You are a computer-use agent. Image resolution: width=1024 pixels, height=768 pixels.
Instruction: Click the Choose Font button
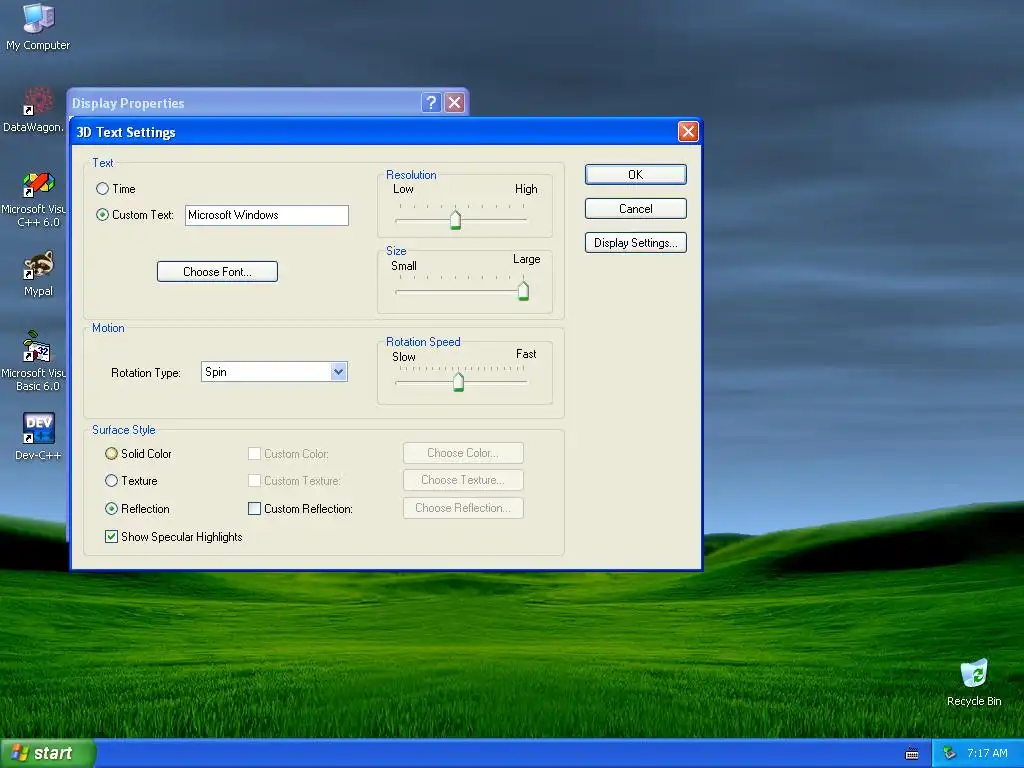point(217,272)
